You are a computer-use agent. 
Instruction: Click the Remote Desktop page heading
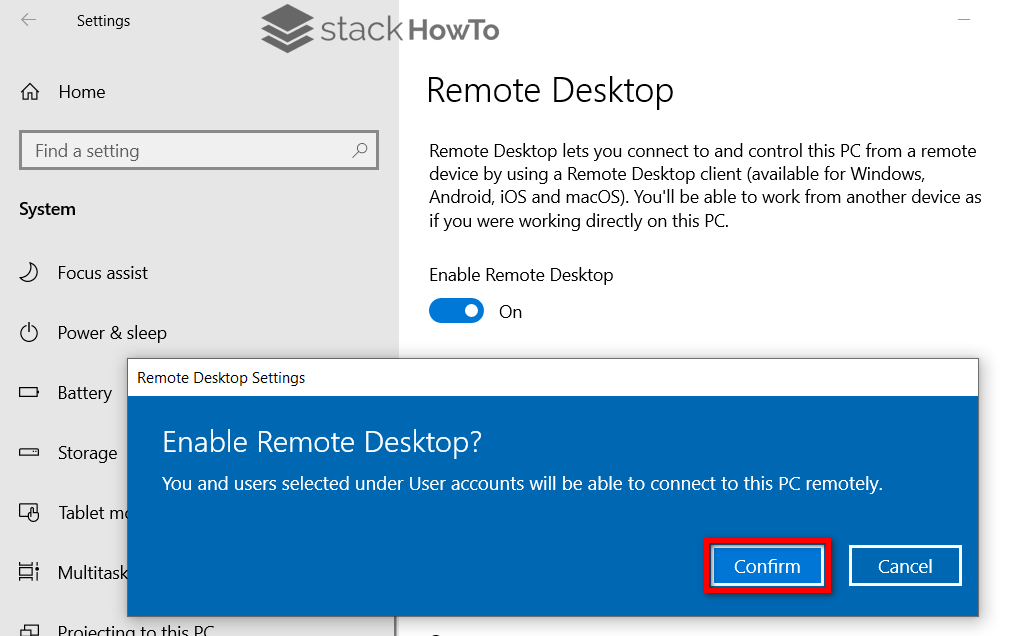click(x=550, y=91)
